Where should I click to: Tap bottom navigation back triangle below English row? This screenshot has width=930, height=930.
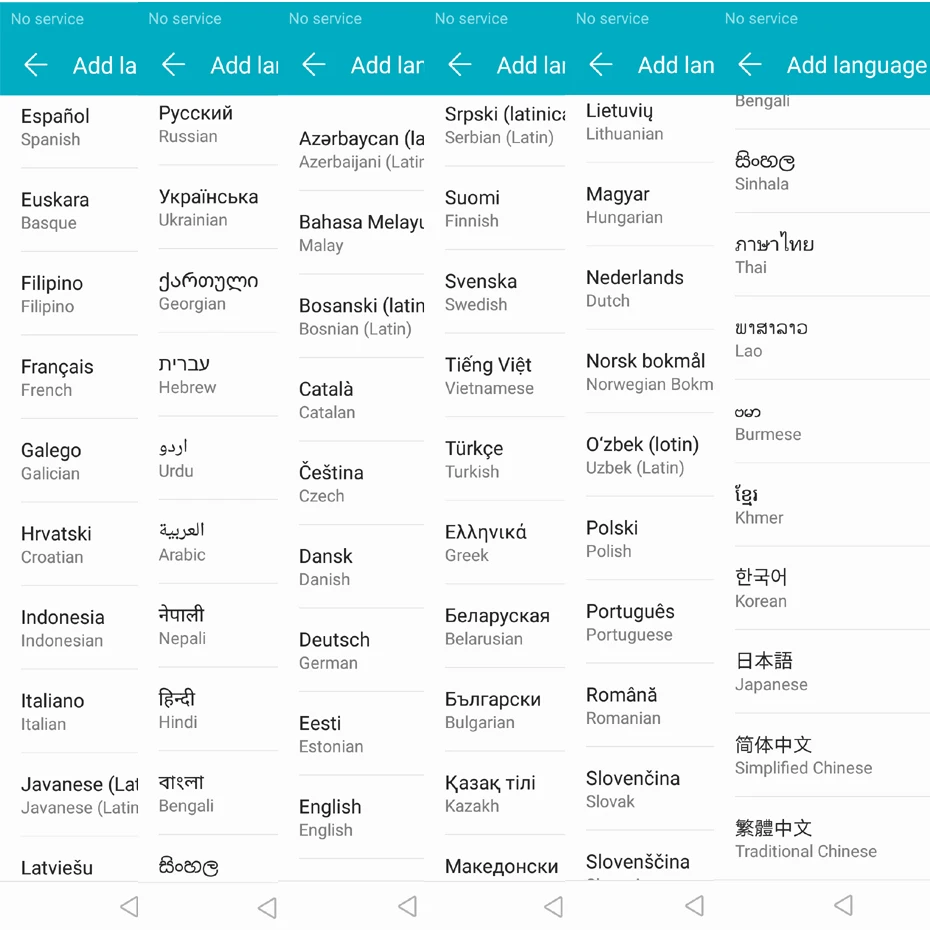click(407, 906)
